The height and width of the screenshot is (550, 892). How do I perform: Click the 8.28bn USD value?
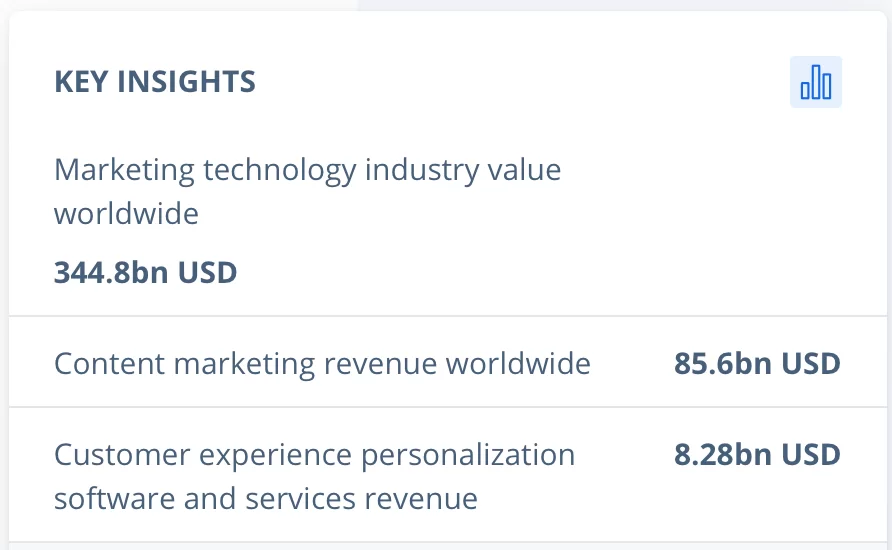coord(757,454)
